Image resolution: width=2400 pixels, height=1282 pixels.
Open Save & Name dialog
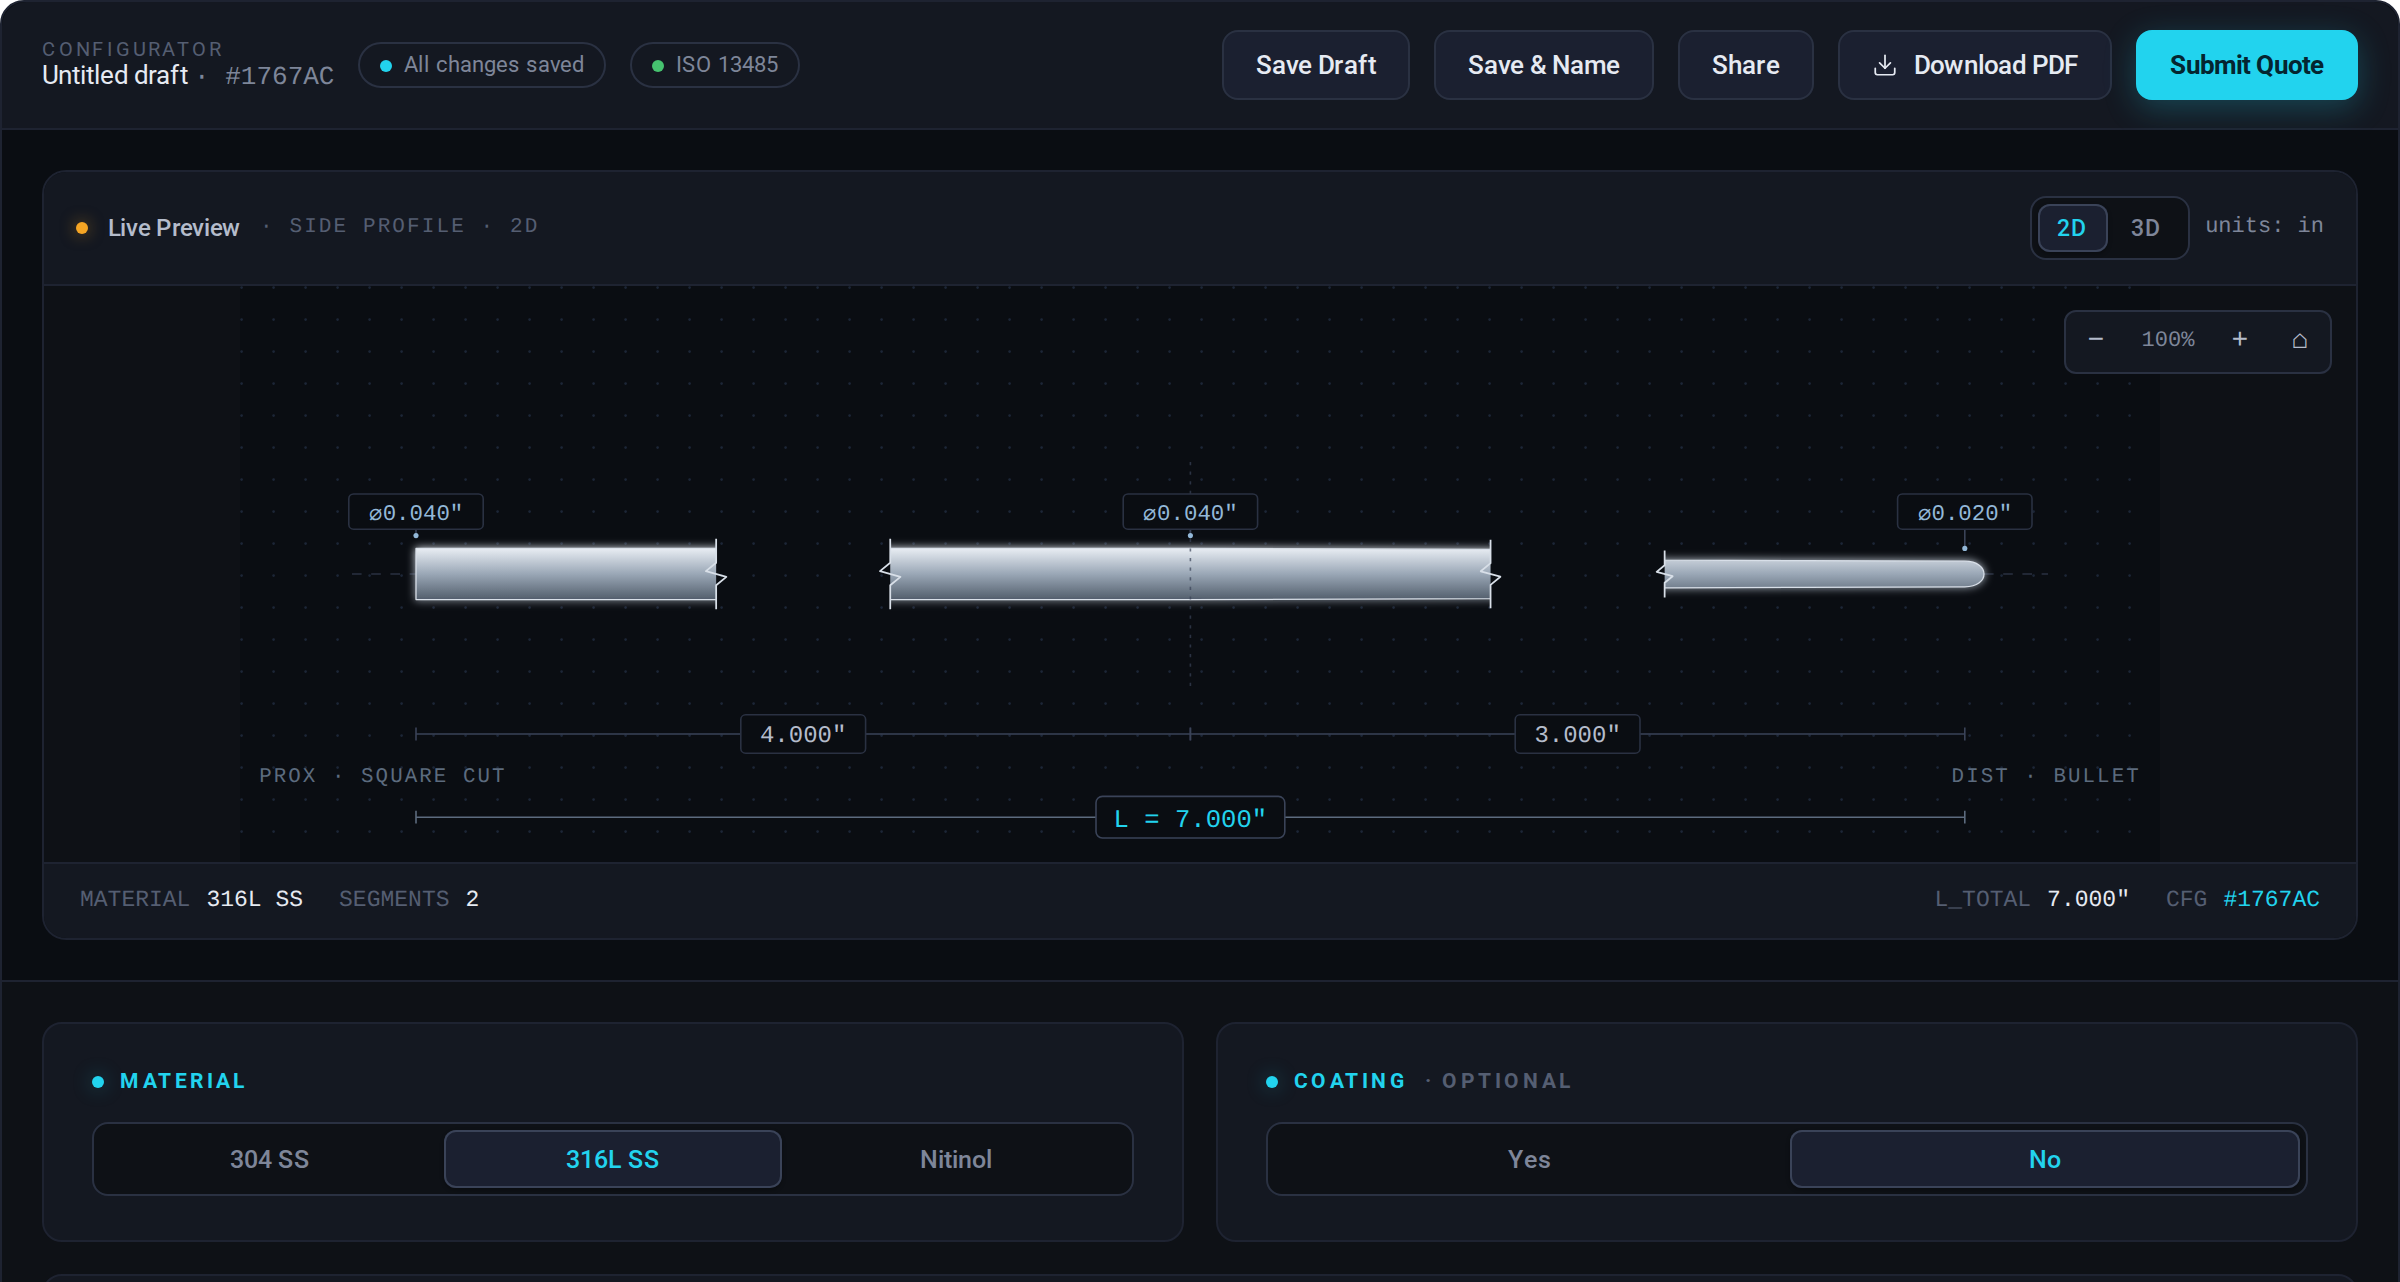[1543, 65]
